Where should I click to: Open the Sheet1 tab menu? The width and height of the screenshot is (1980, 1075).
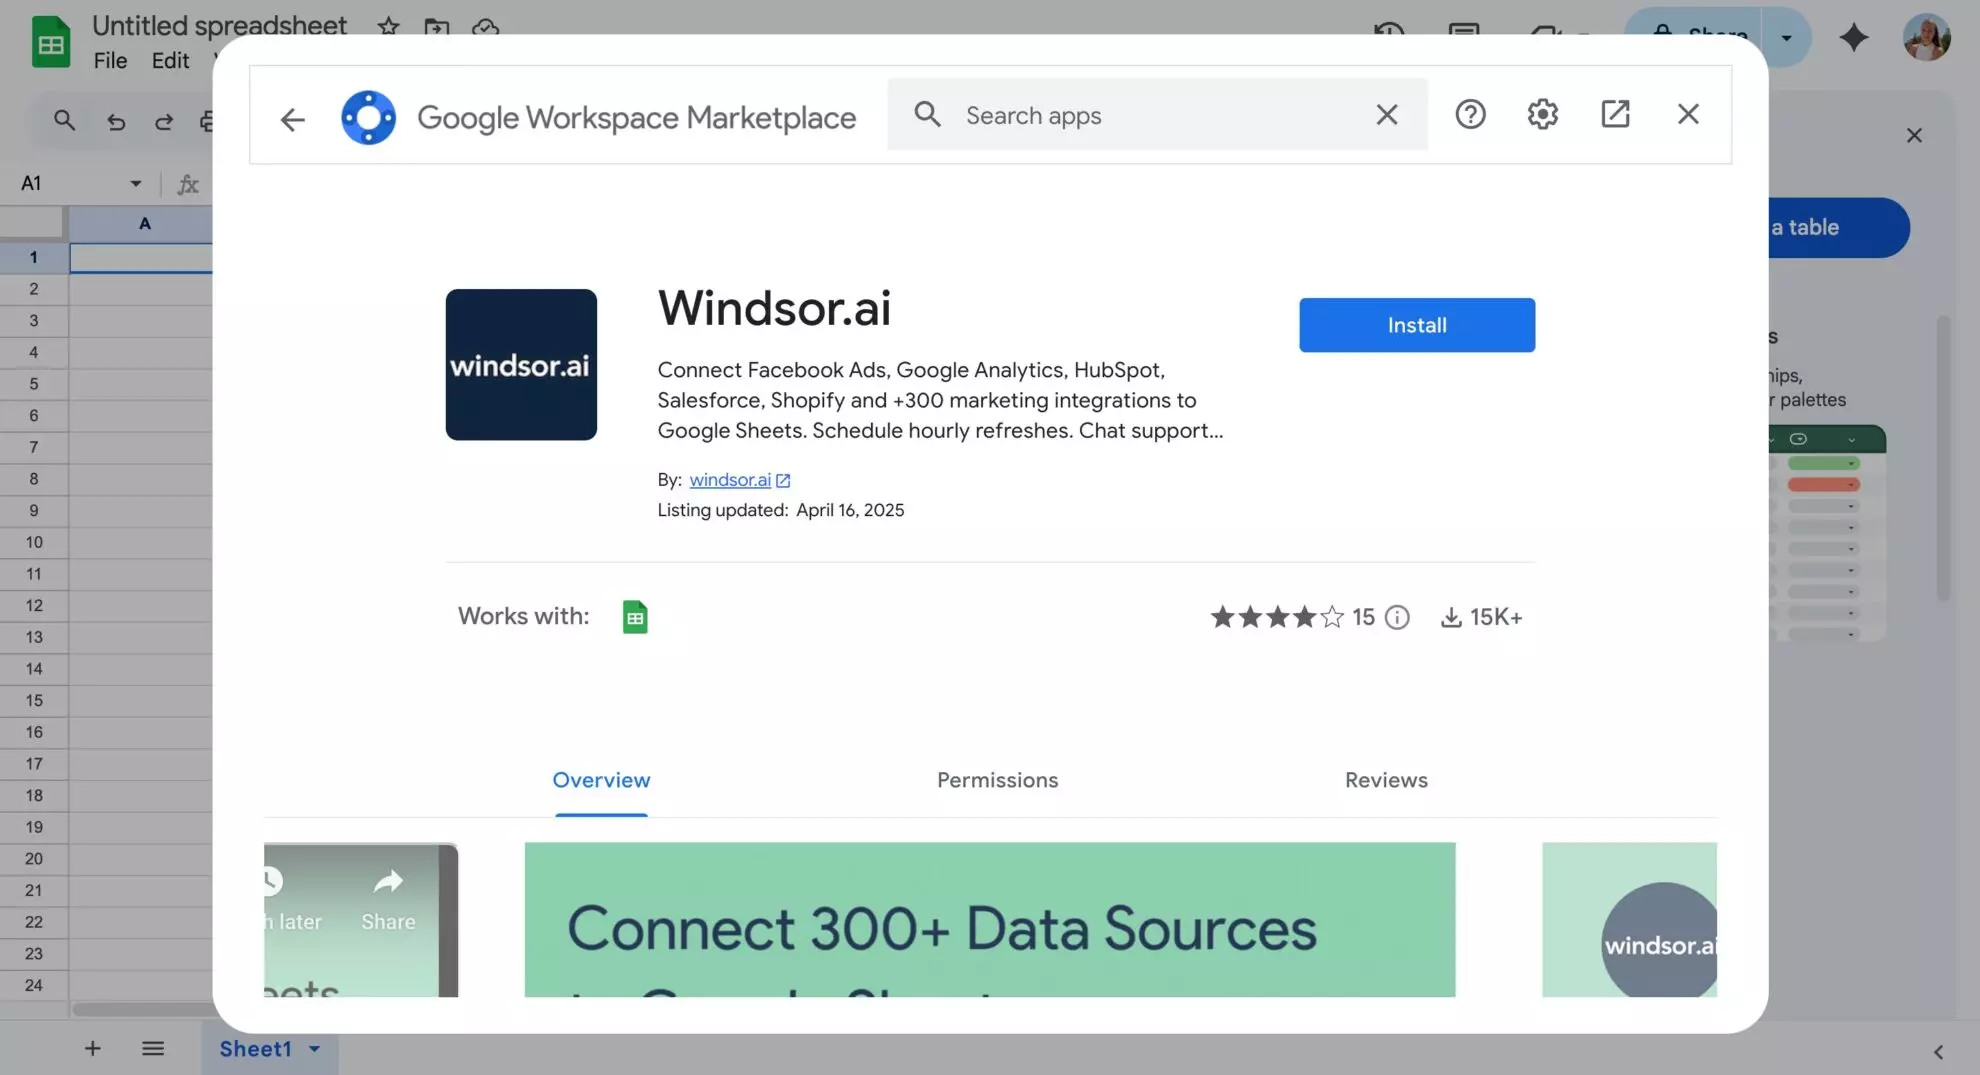(x=314, y=1049)
